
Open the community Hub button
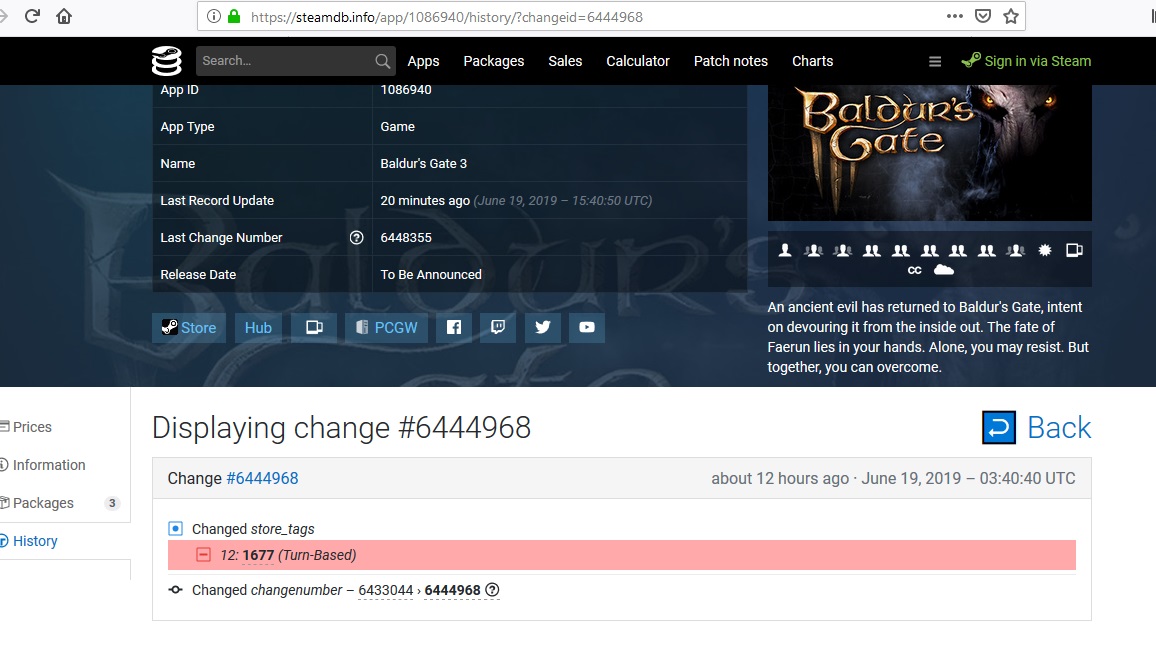258,327
